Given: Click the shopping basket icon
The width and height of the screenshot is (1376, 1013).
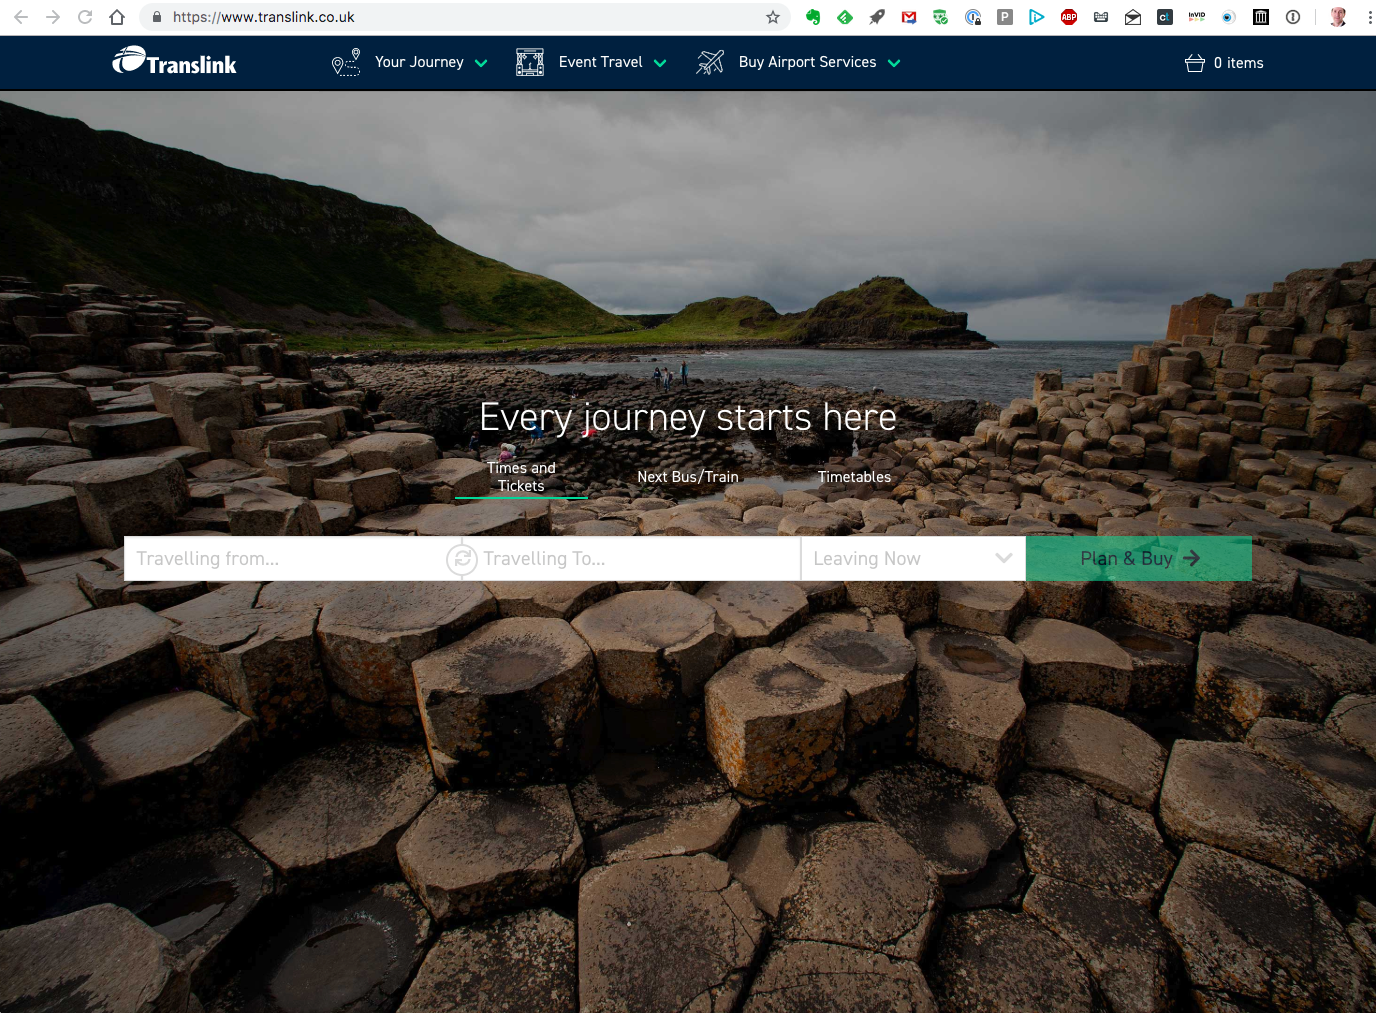Looking at the screenshot, I should click(x=1194, y=63).
